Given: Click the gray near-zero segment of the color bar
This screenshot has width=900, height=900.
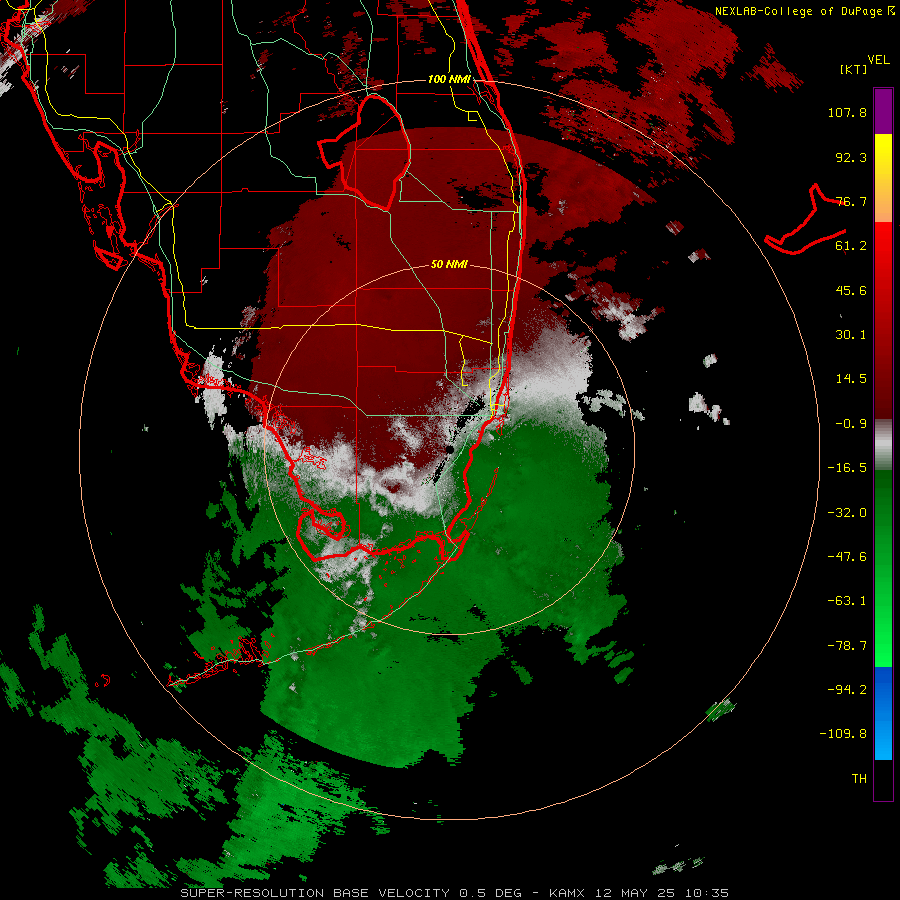Looking at the screenshot, I should 883,445.
